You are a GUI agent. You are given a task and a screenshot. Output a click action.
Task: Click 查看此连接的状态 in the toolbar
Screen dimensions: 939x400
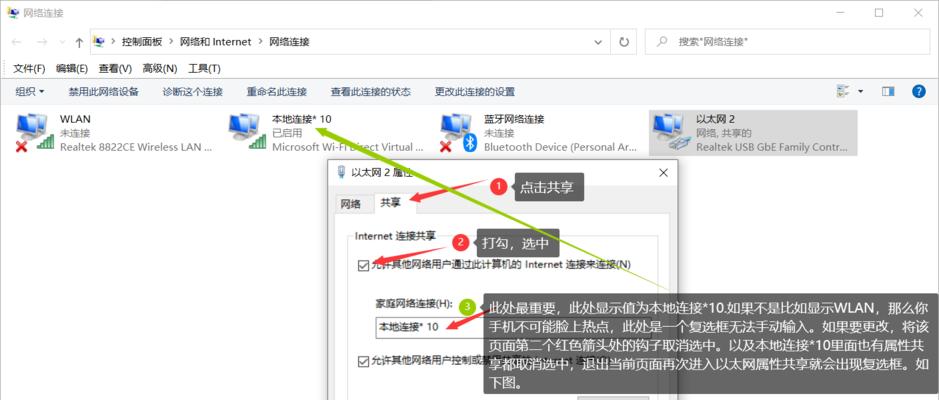(x=371, y=92)
